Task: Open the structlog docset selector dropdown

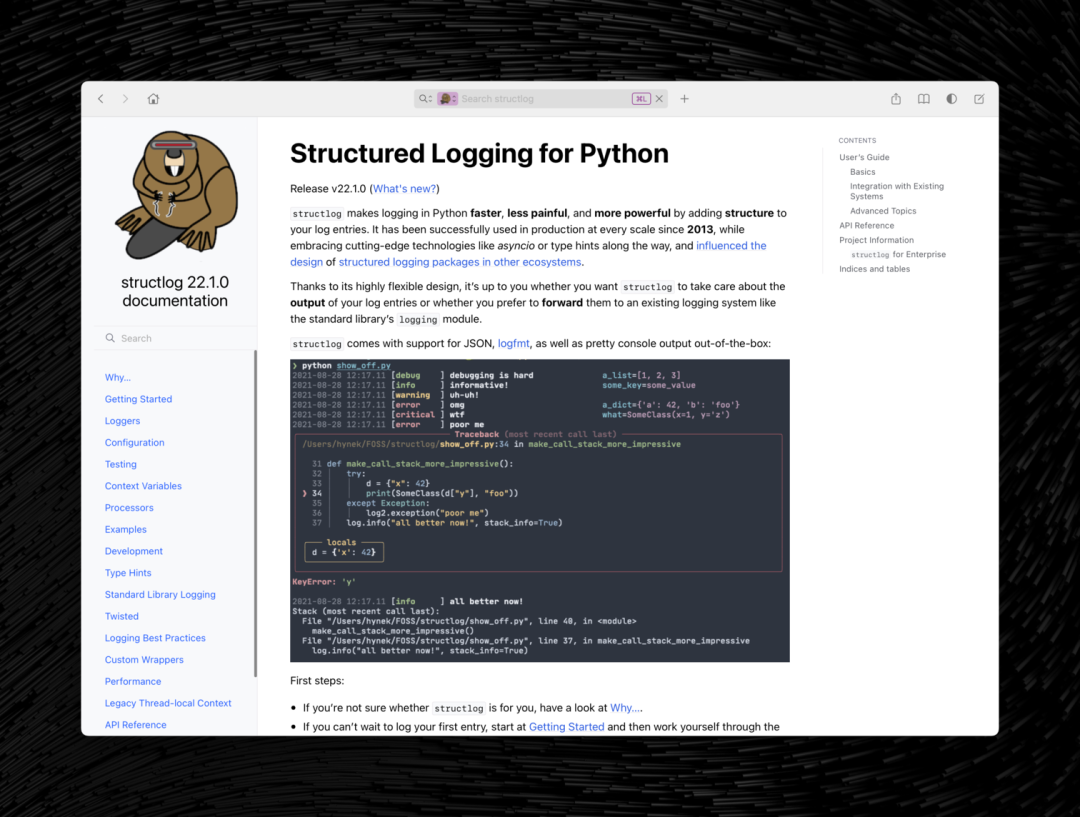Action: [x=448, y=99]
